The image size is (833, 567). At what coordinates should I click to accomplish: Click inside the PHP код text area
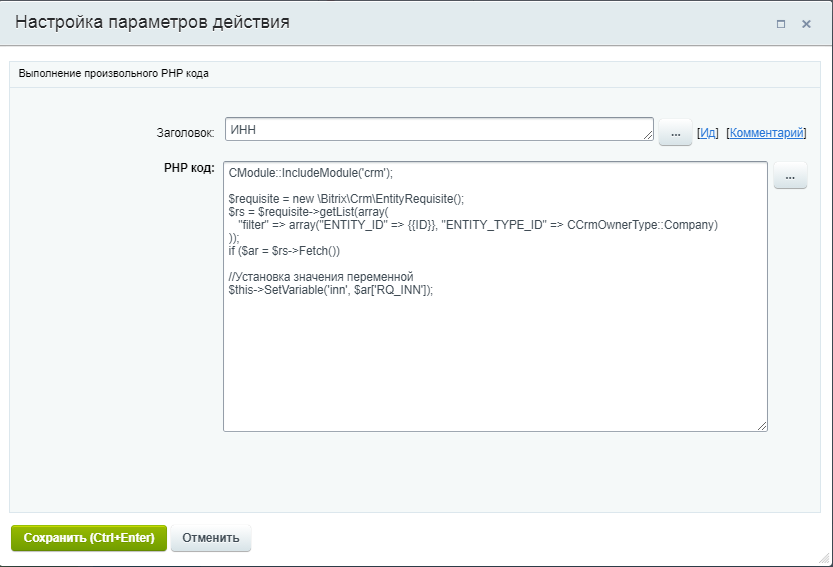pos(495,296)
